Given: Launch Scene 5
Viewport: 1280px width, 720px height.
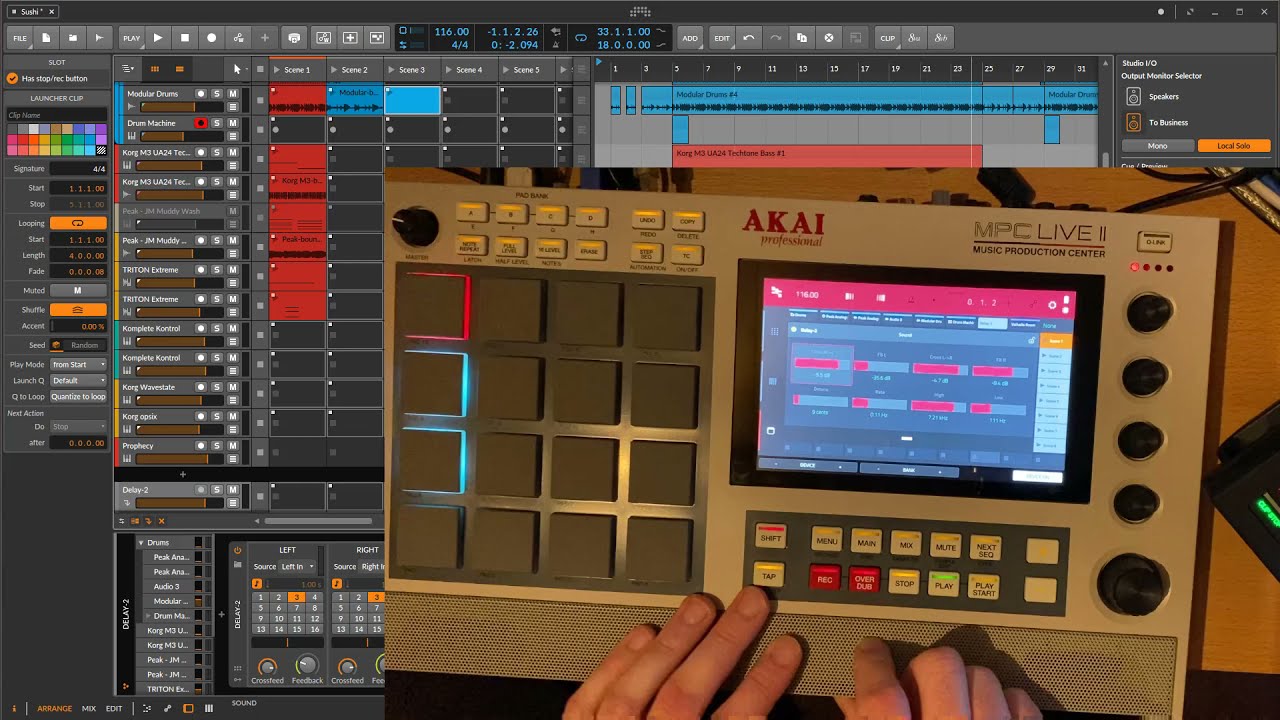Looking at the screenshot, I should (x=507, y=70).
